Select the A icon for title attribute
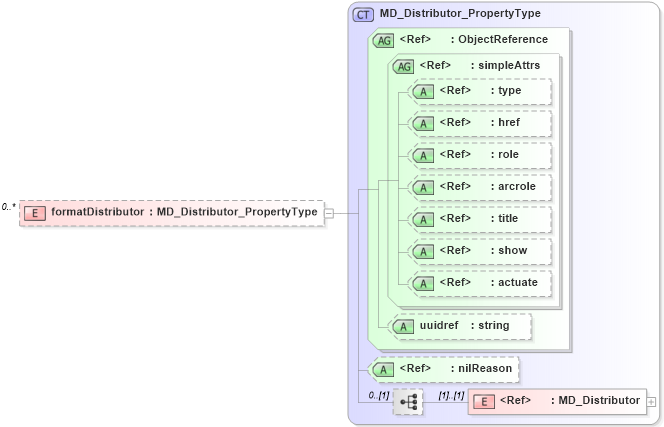The width and height of the screenshot is (664, 427). pyautogui.click(x=423, y=219)
